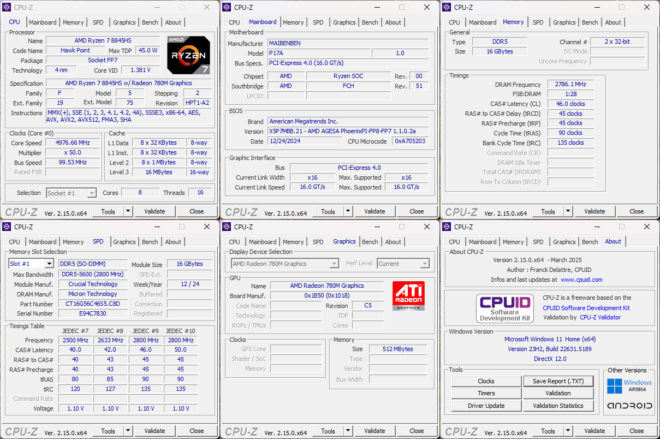Screen dimensions: 660x439
Task: Open the www.cpuid.com link
Action: point(581,279)
